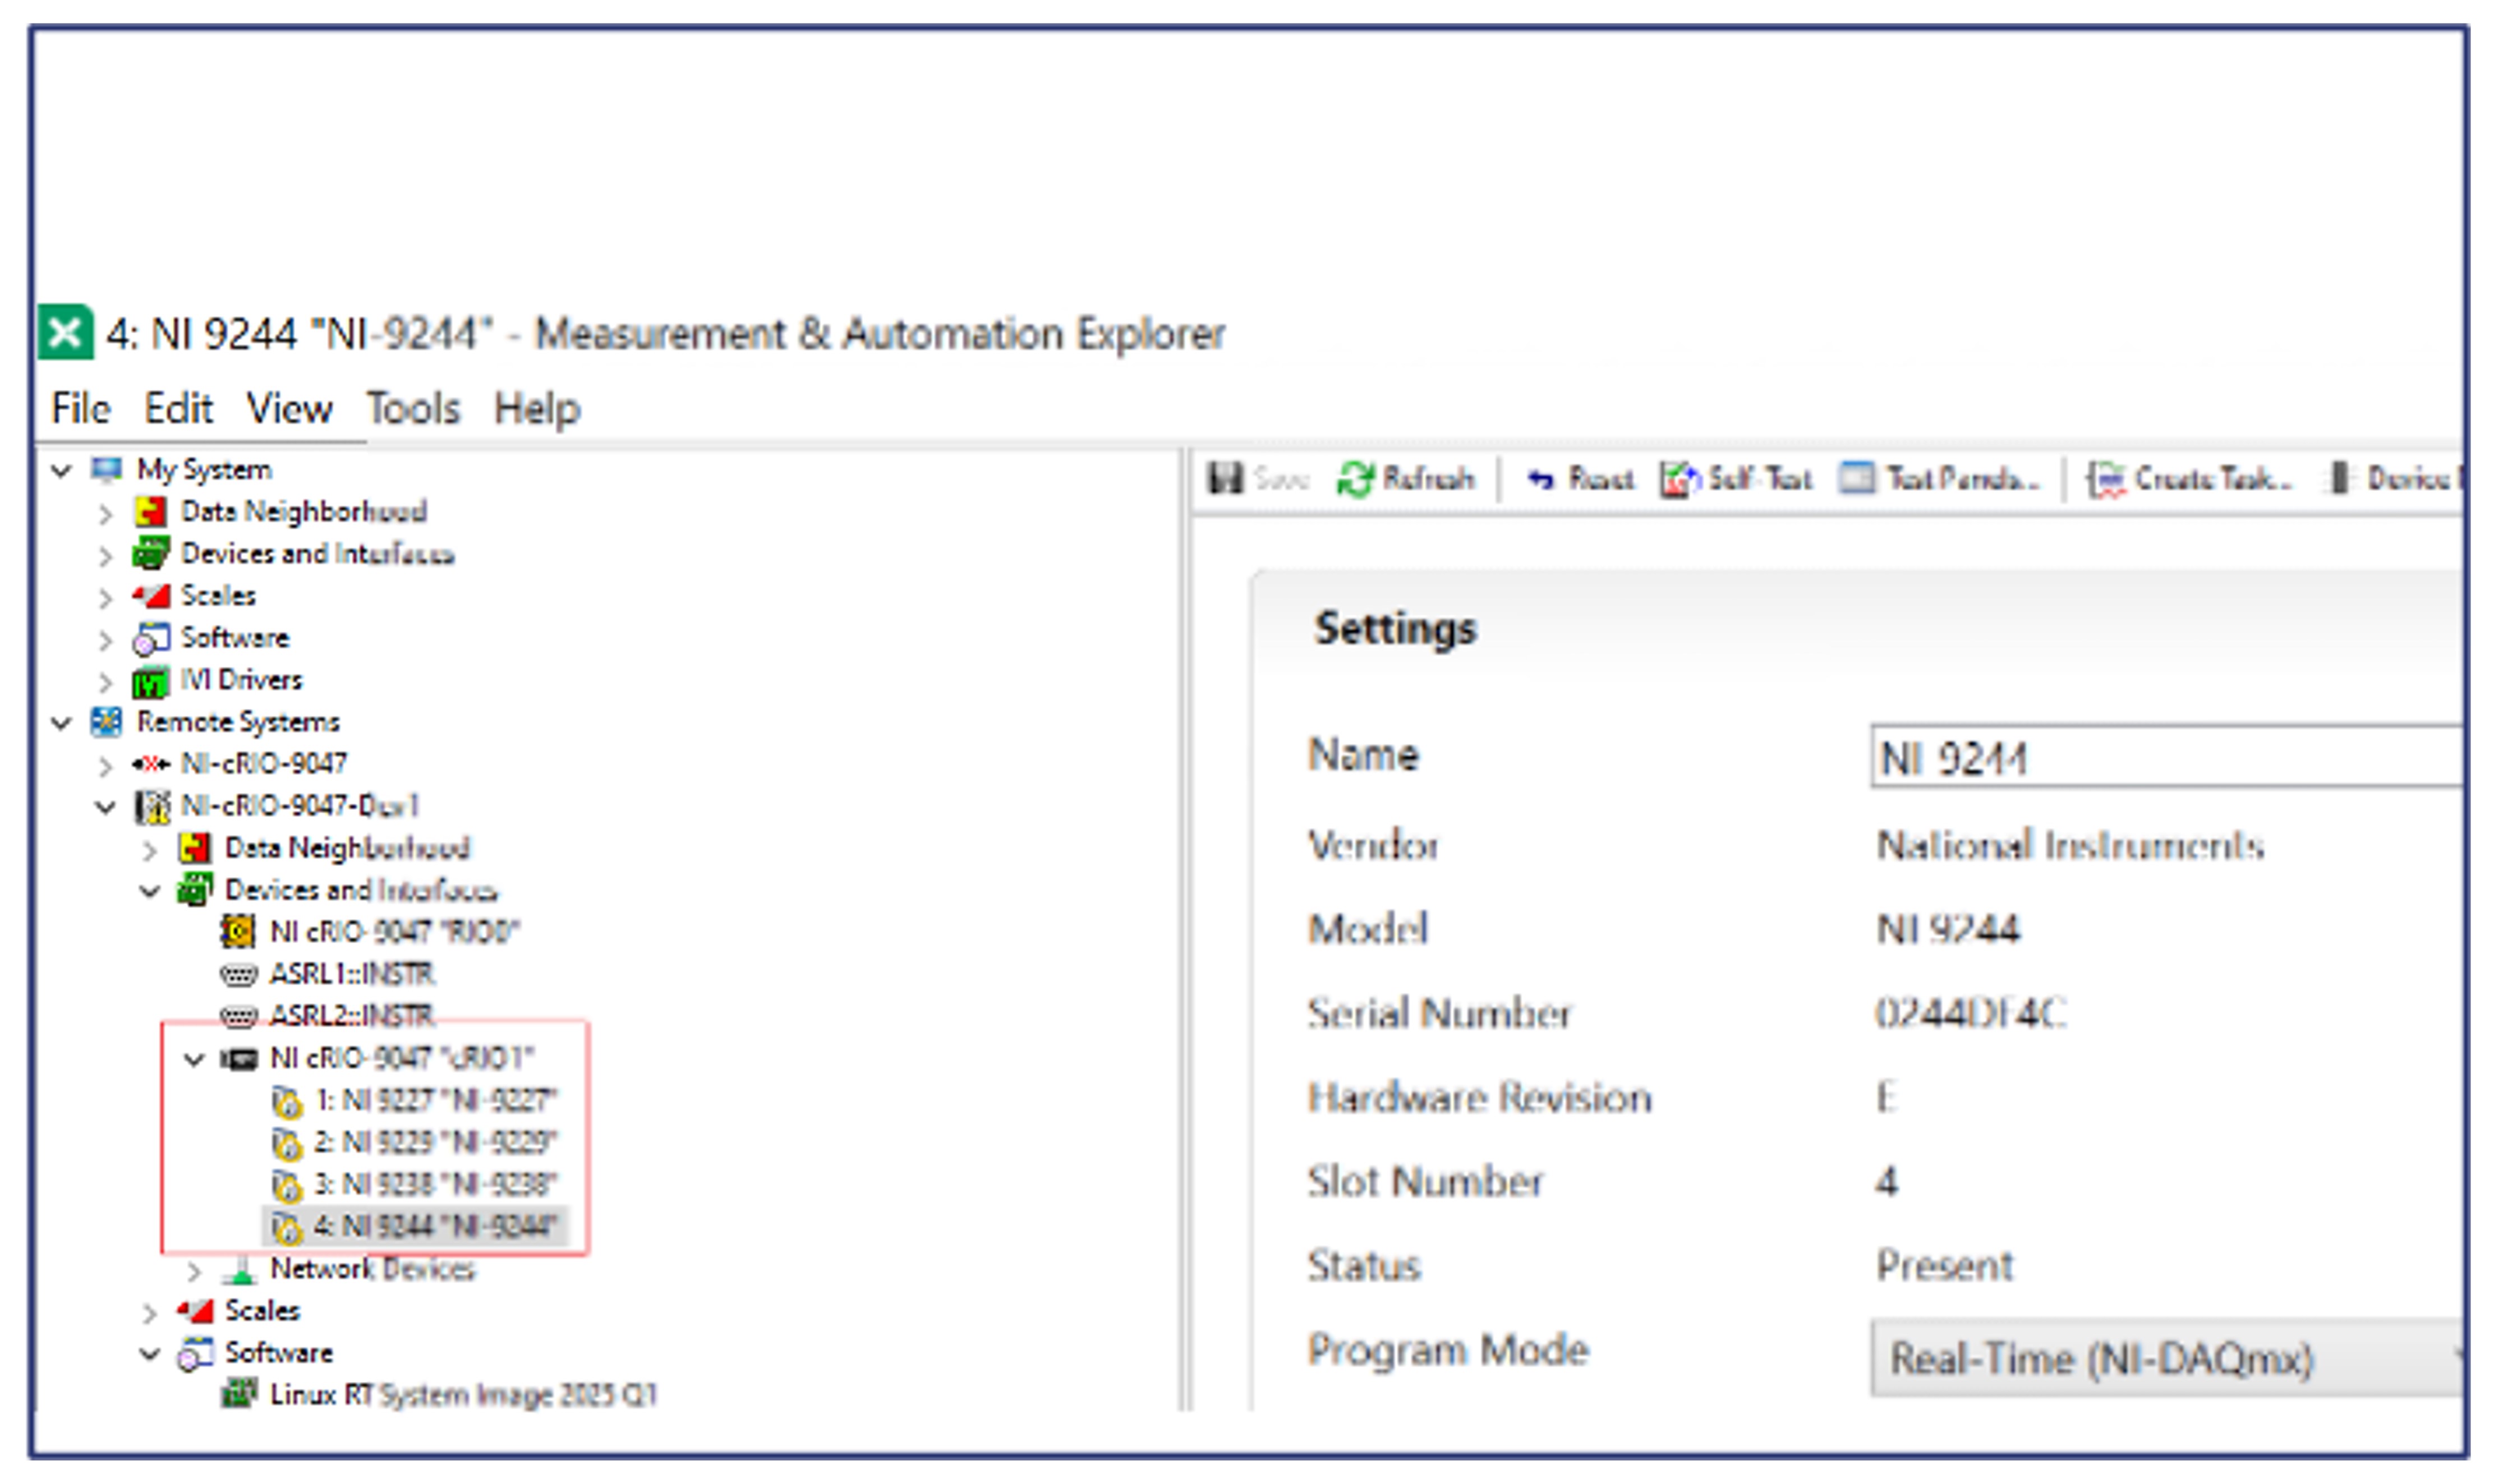The width and height of the screenshot is (2494, 1484).
Task: Select module 1: NI 9227
Action: pyautogui.click(x=434, y=1100)
